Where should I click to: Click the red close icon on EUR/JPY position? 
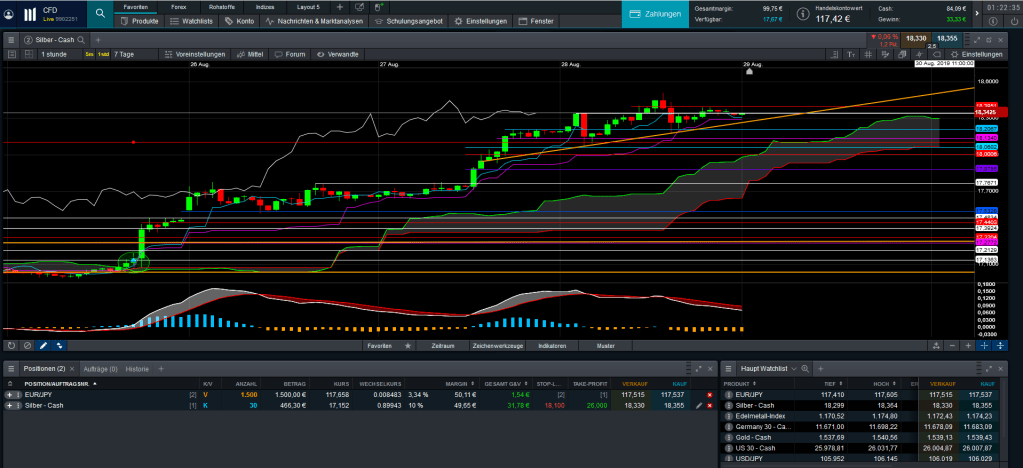(709, 396)
